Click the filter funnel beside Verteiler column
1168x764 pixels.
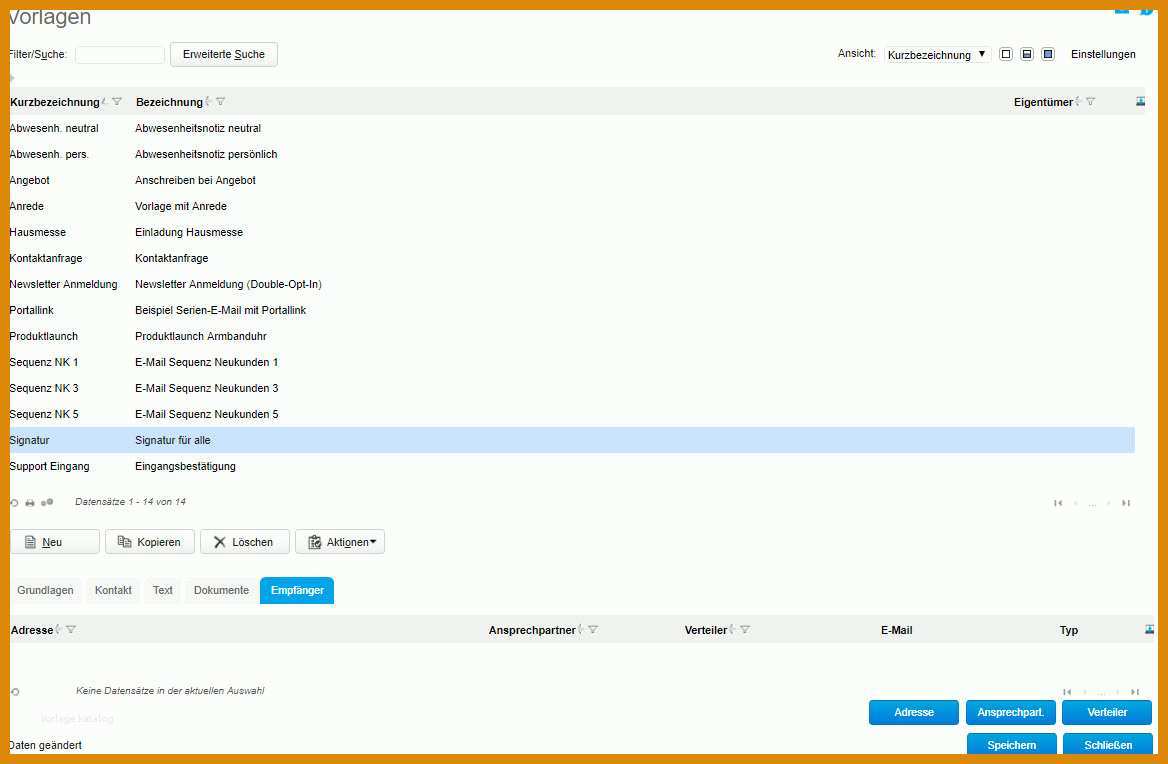[745, 630]
